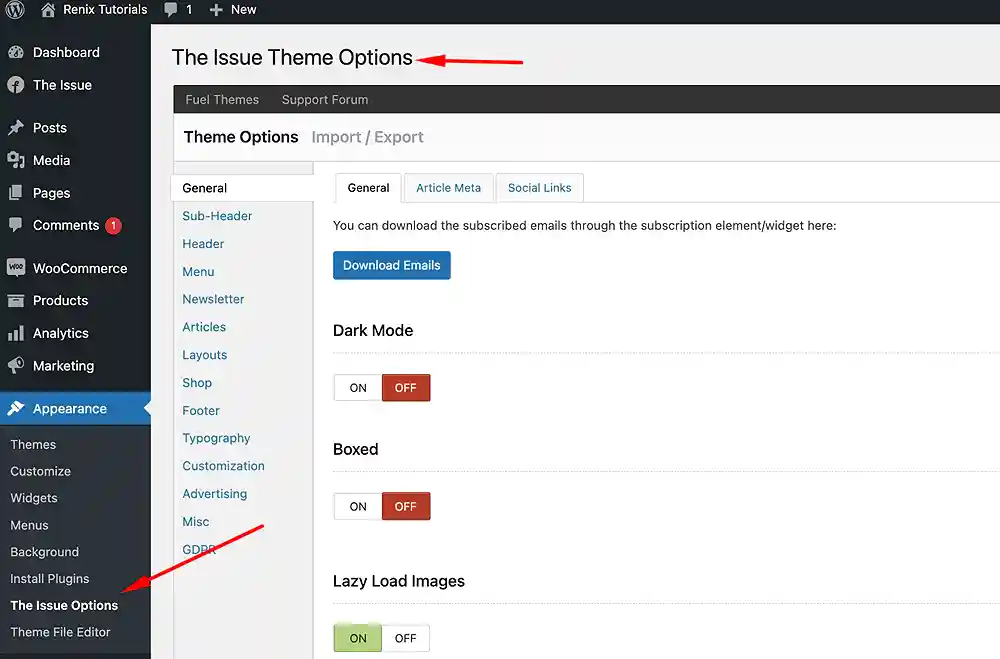Open the Customization settings section
Viewport: 1000px width, 659px height.
[x=223, y=466]
